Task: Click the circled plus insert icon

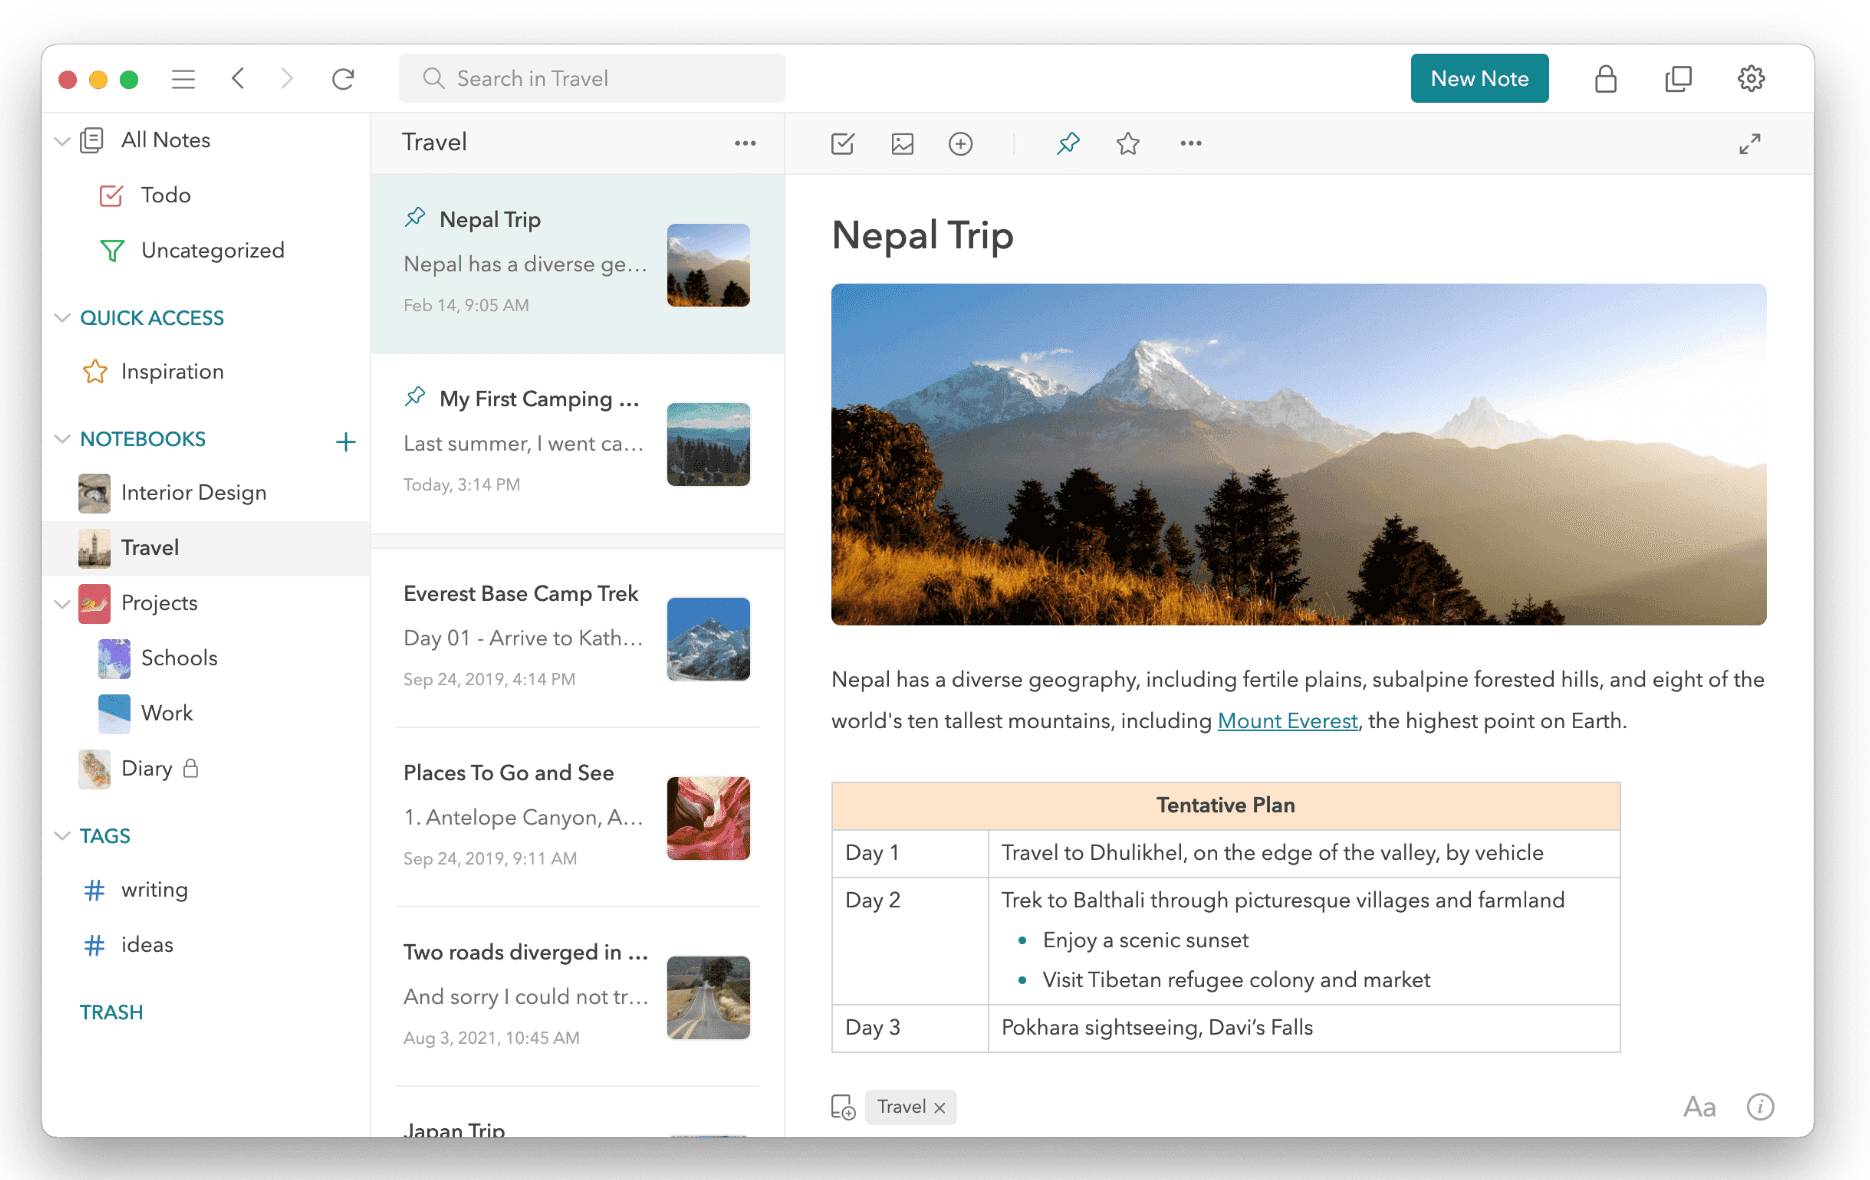Action: point(960,144)
